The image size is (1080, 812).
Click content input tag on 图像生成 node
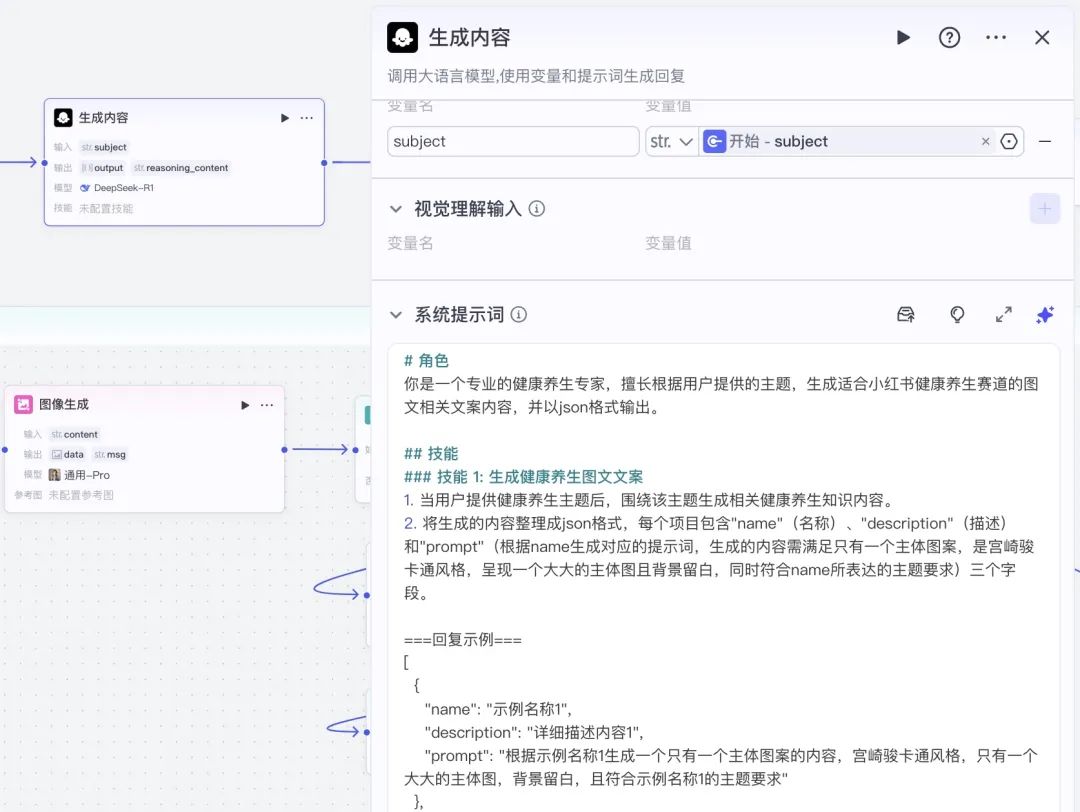coord(74,435)
